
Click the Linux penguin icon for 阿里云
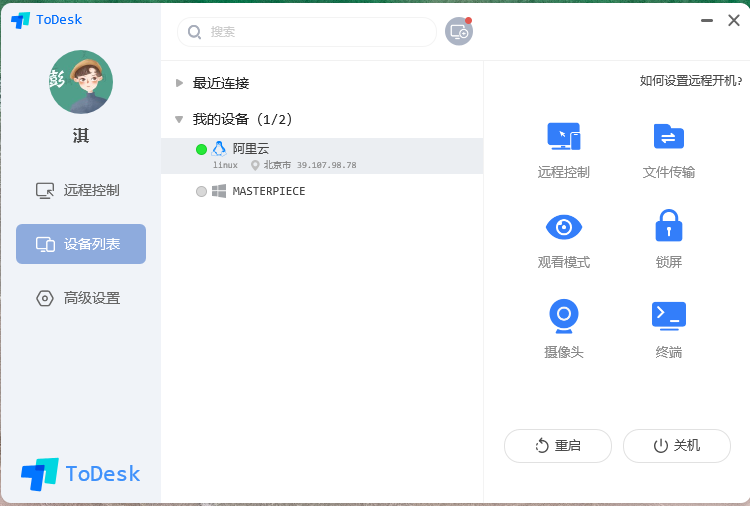tap(219, 149)
